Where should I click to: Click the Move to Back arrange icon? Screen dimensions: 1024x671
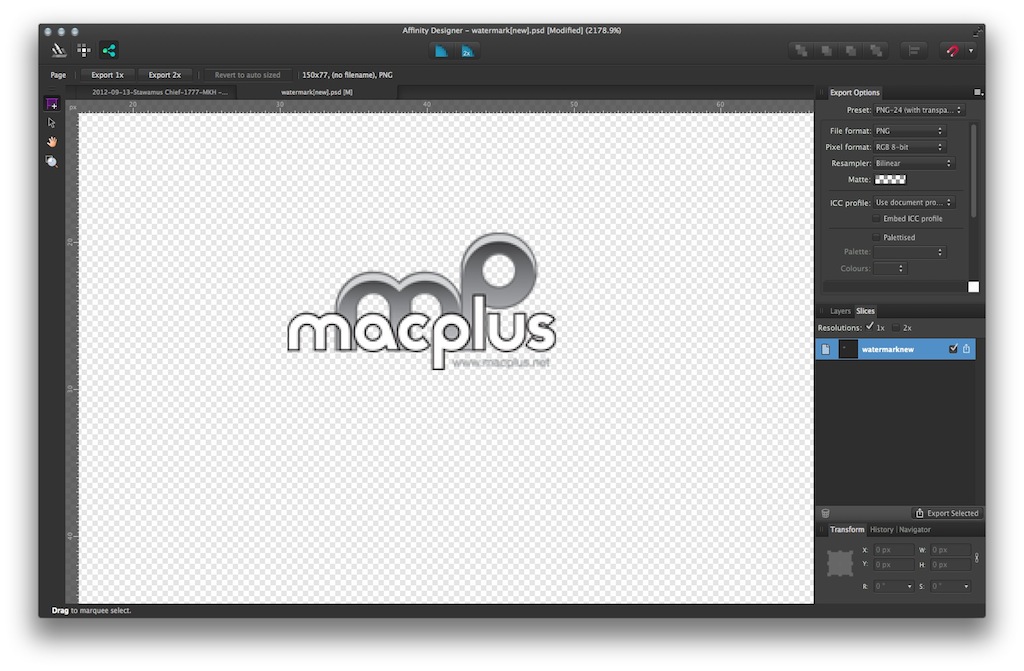(x=876, y=51)
